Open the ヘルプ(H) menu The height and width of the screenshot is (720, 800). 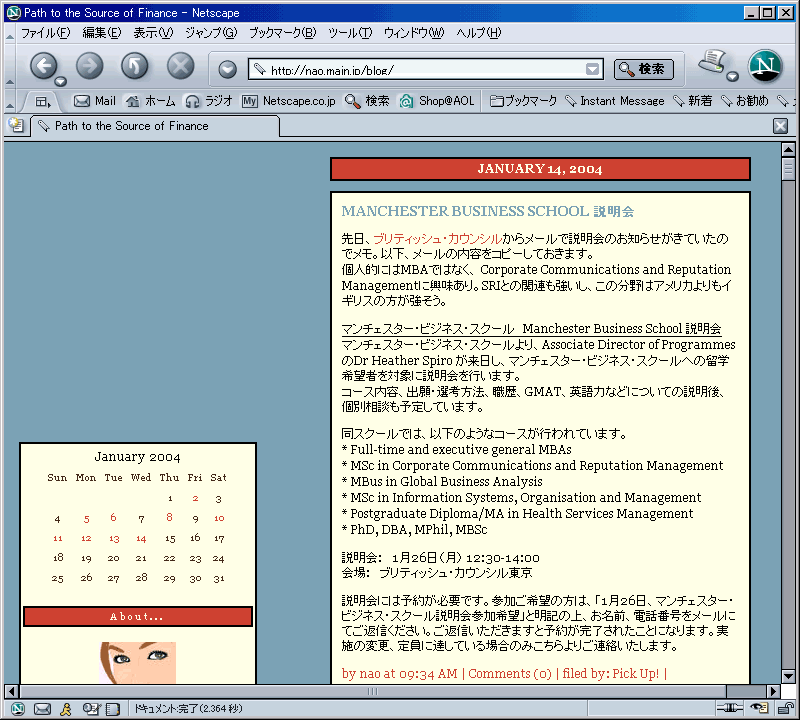click(x=479, y=33)
